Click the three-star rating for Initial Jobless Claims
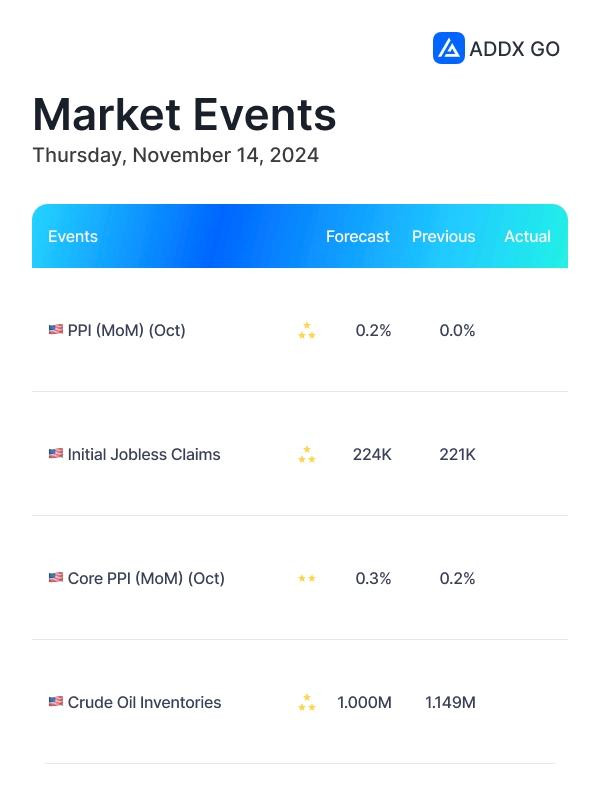This screenshot has width=600, height=800. (307, 454)
